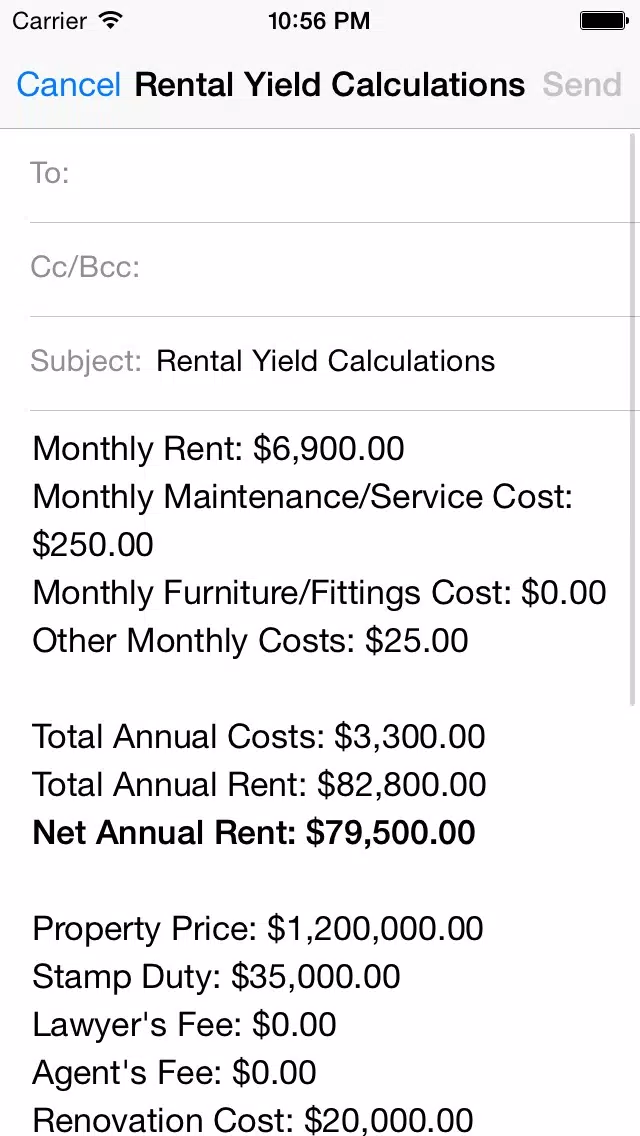Tap the Other Monthly Costs line
Image resolution: width=640 pixels, height=1136 pixels.
[x=250, y=640]
